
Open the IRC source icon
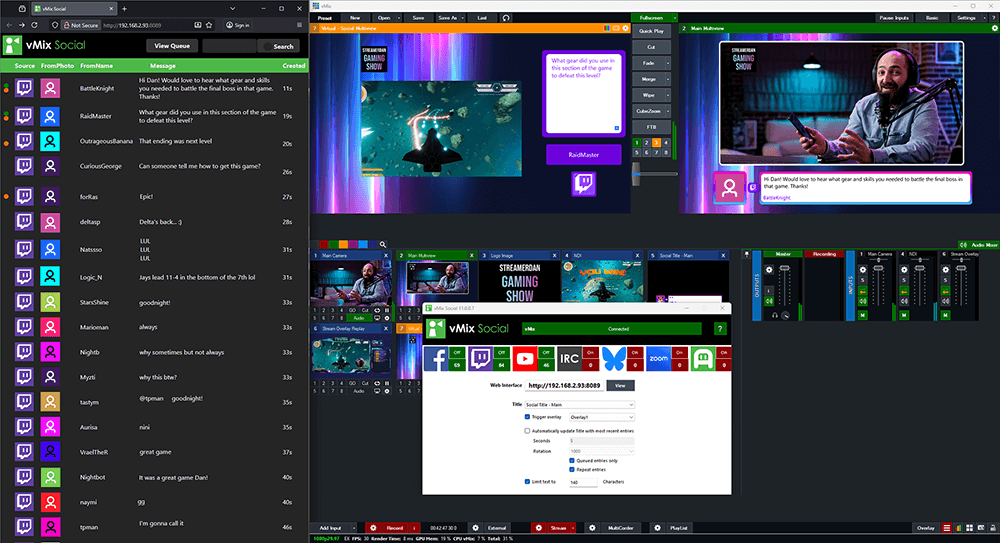(568, 358)
